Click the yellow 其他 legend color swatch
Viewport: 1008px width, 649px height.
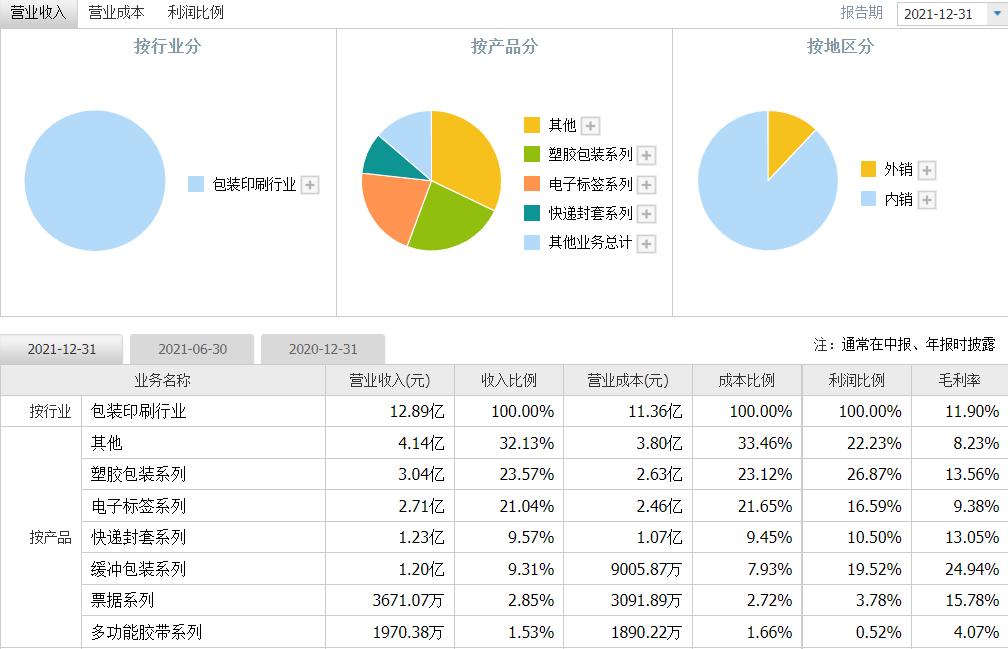pyautogui.click(x=532, y=125)
